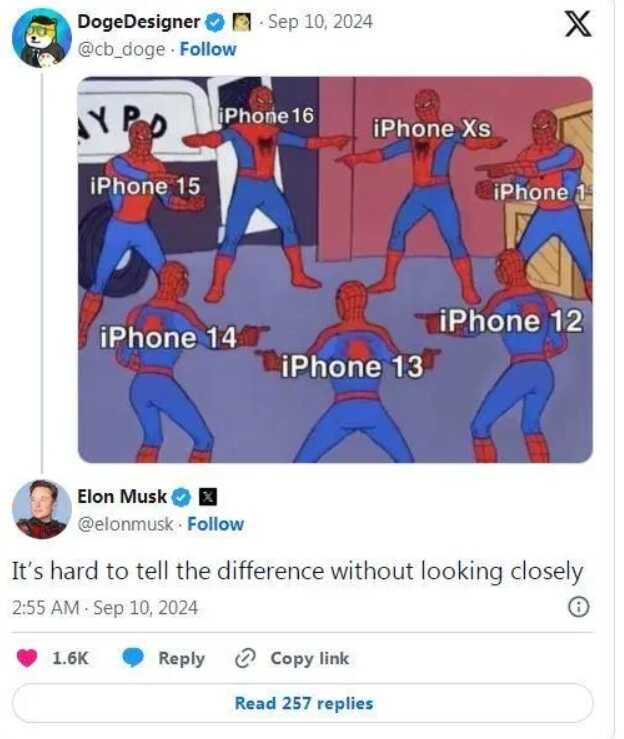Click the @elonmusk handle
Viewport: 624px width, 739px height.
tap(125, 524)
